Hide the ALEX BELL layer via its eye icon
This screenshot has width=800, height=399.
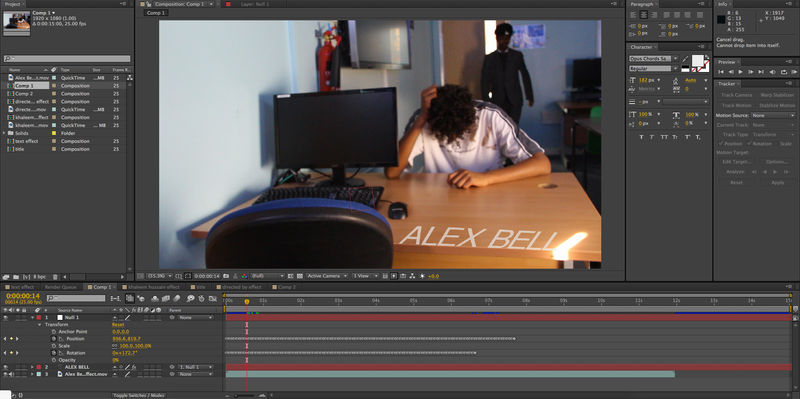pyautogui.click(x=6, y=367)
